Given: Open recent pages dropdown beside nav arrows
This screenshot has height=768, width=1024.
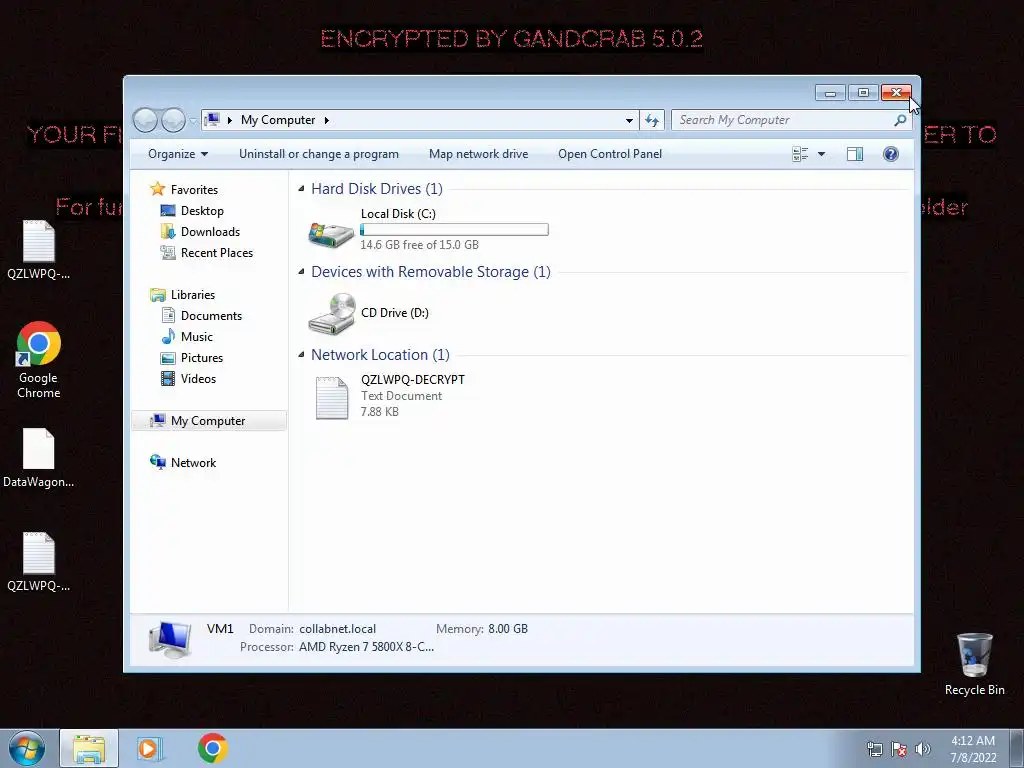Looking at the screenshot, I should tap(193, 121).
